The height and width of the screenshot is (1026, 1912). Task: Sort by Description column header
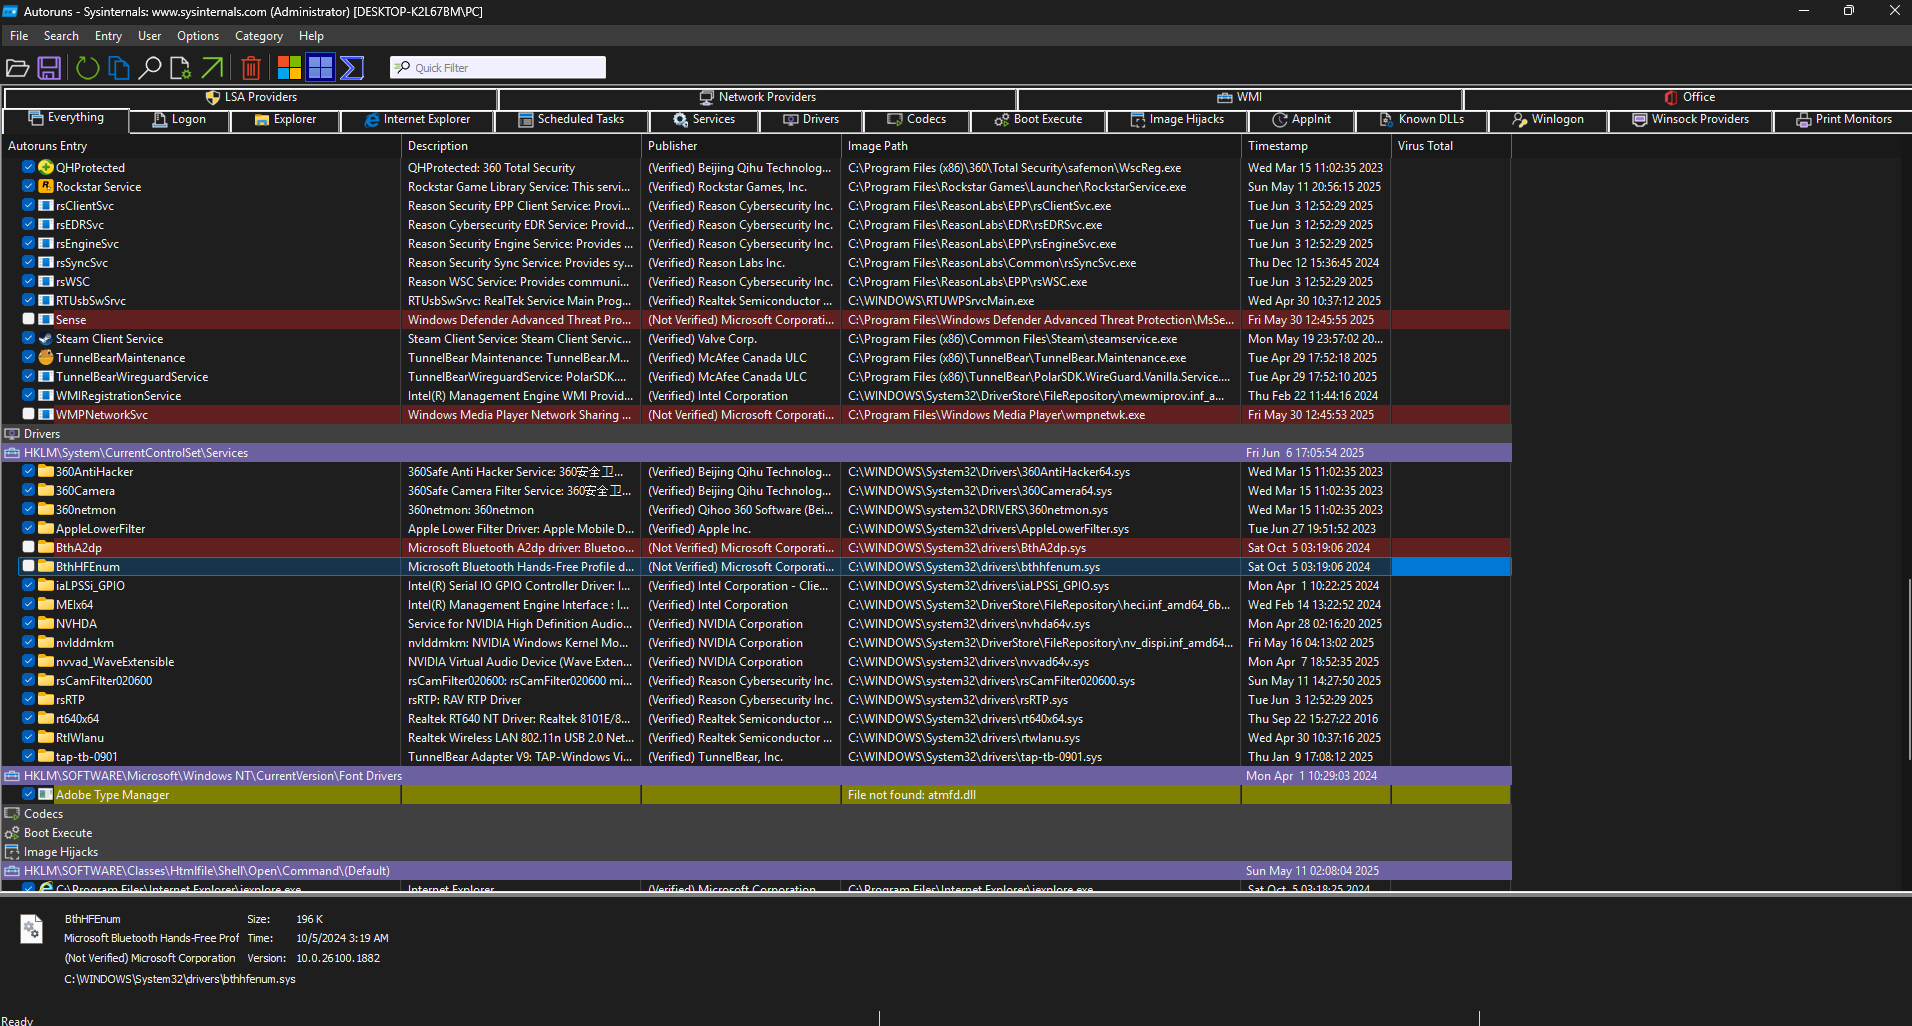click(x=520, y=146)
